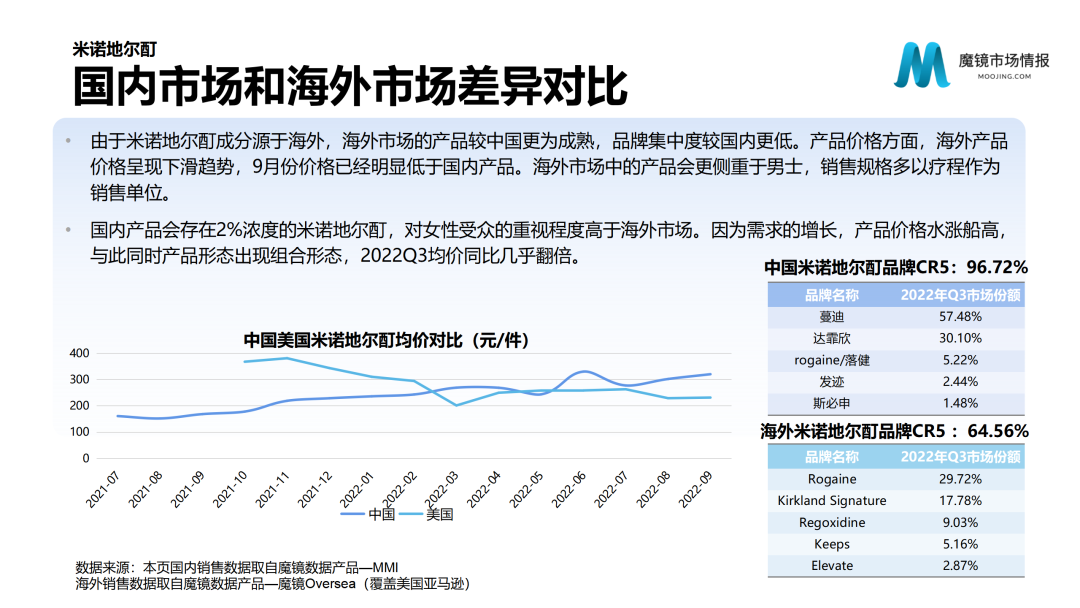Click the heading 海外米诺地尔酊品牌CR5：64.56%
Image resolution: width=1080 pixels, height=608 pixels.
coord(895,431)
